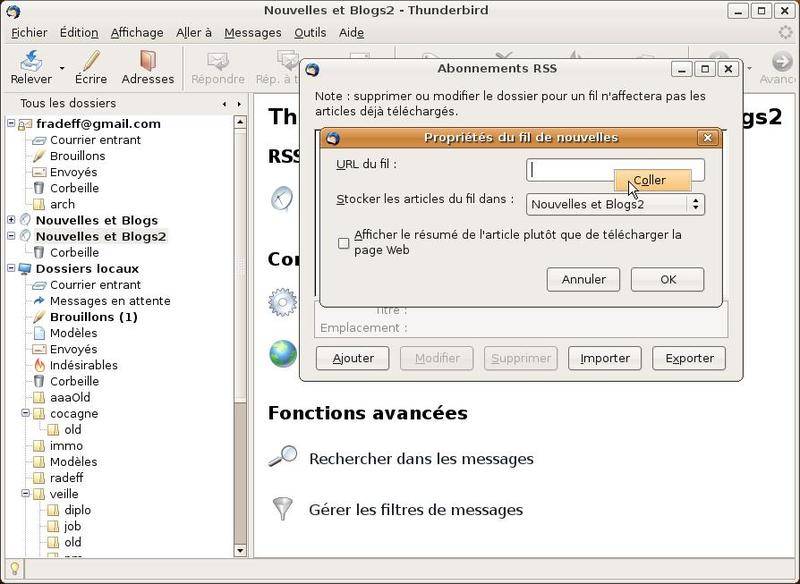
Task: Open Corbeille under Nouvelles et Blogs2
Action: (74, 252)
